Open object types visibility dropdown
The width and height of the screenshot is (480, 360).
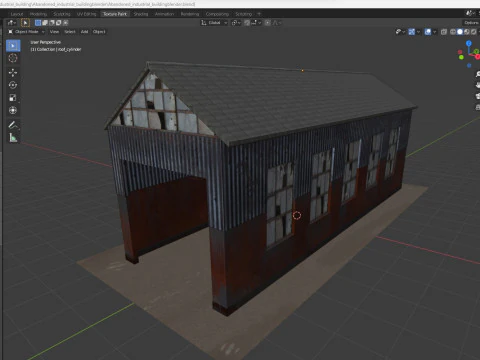point(400,32)
